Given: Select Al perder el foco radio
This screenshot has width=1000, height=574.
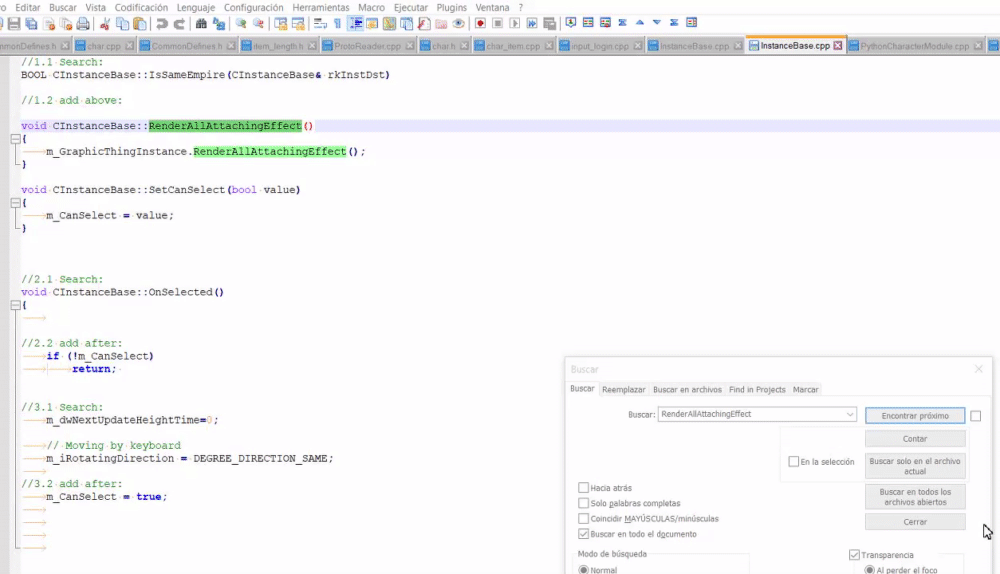Looking at the screenshot, I should [869, 570].
